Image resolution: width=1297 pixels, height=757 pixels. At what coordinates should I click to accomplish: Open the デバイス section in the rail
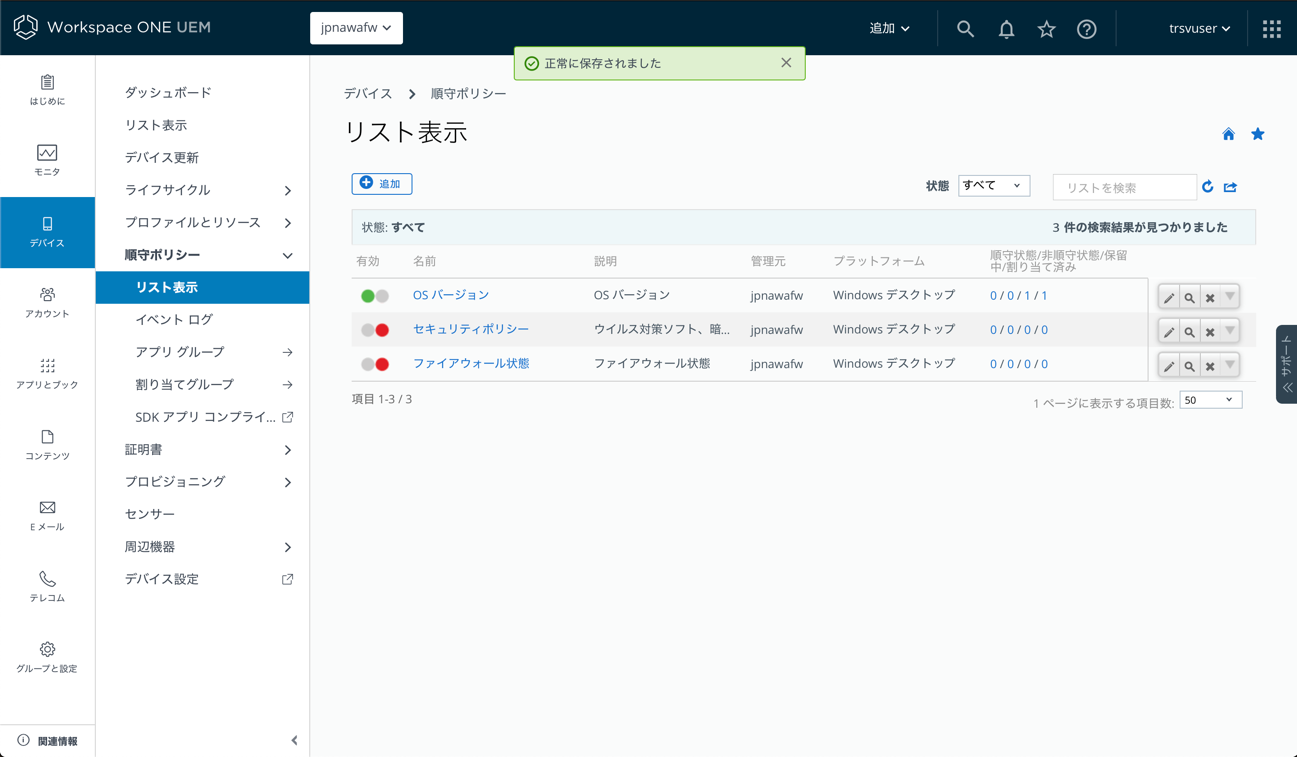coord(47,232)
